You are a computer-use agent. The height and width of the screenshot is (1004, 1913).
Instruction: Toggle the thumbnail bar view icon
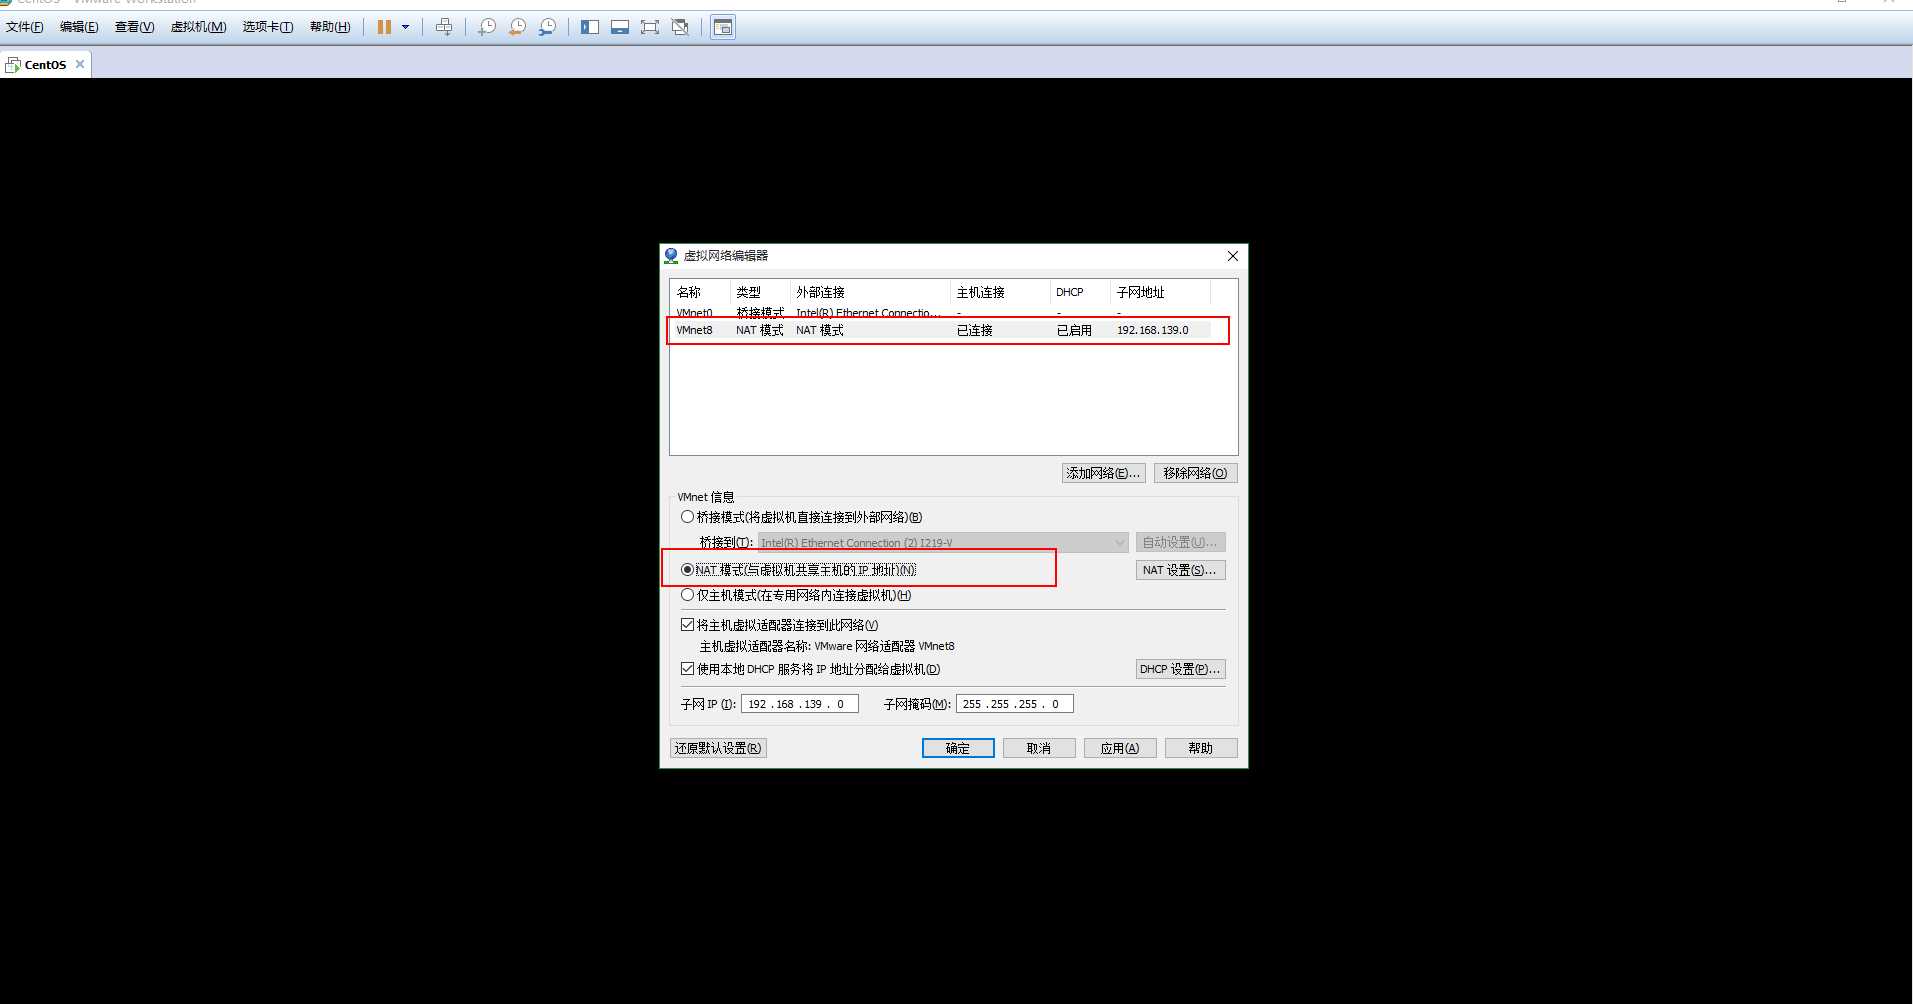[620, 27]
